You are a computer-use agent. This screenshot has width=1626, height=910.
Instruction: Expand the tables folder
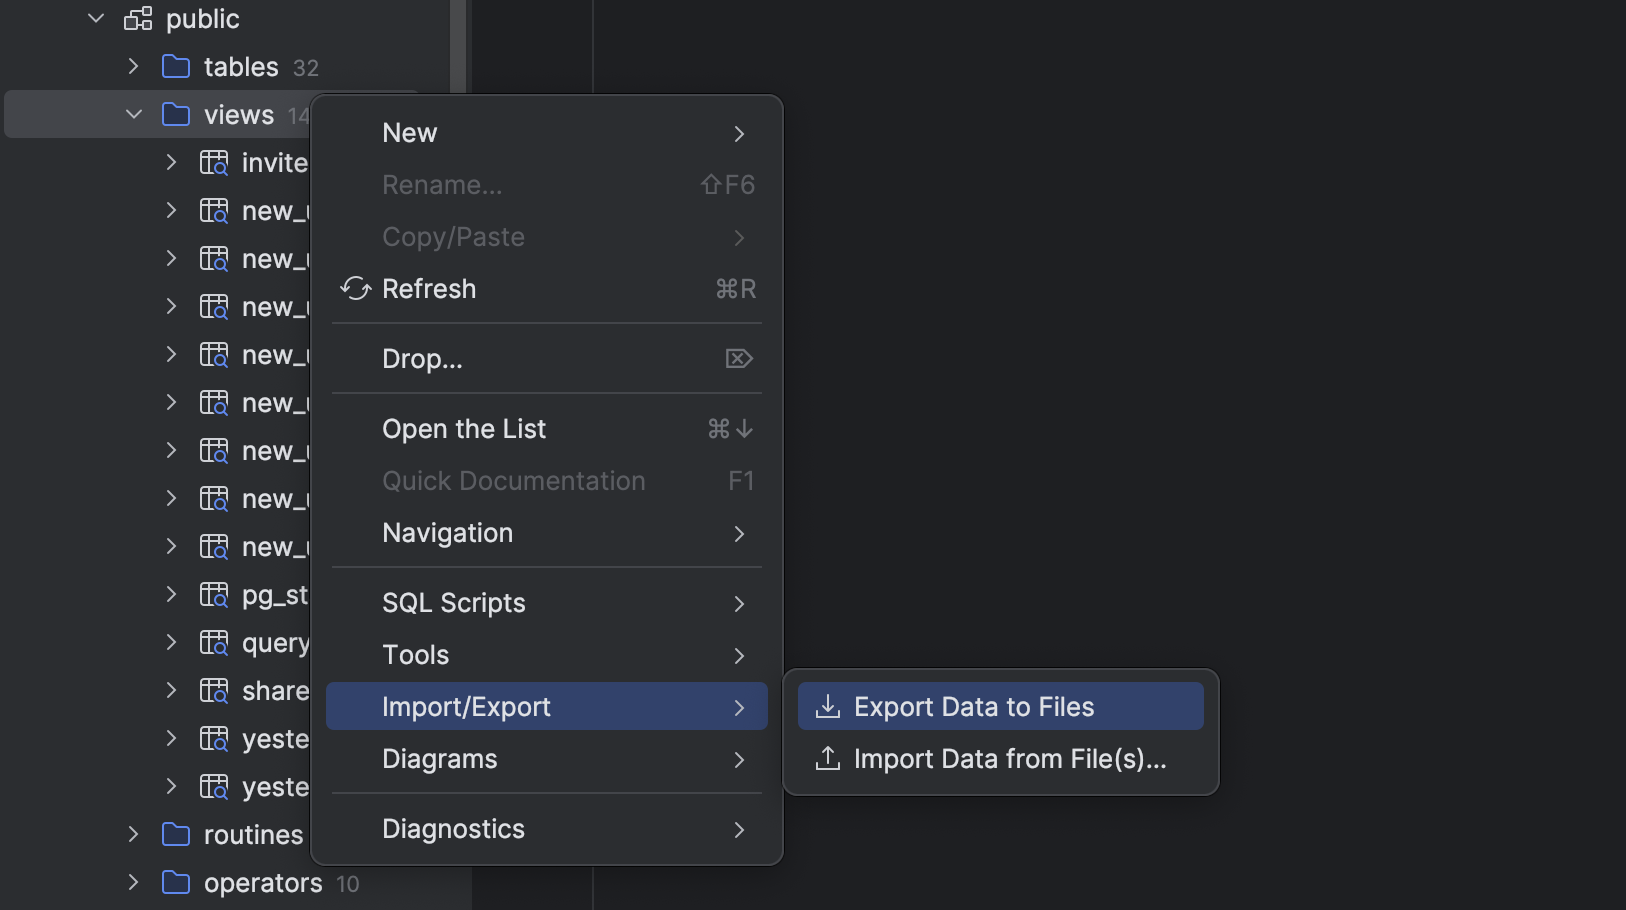[134, 67]
